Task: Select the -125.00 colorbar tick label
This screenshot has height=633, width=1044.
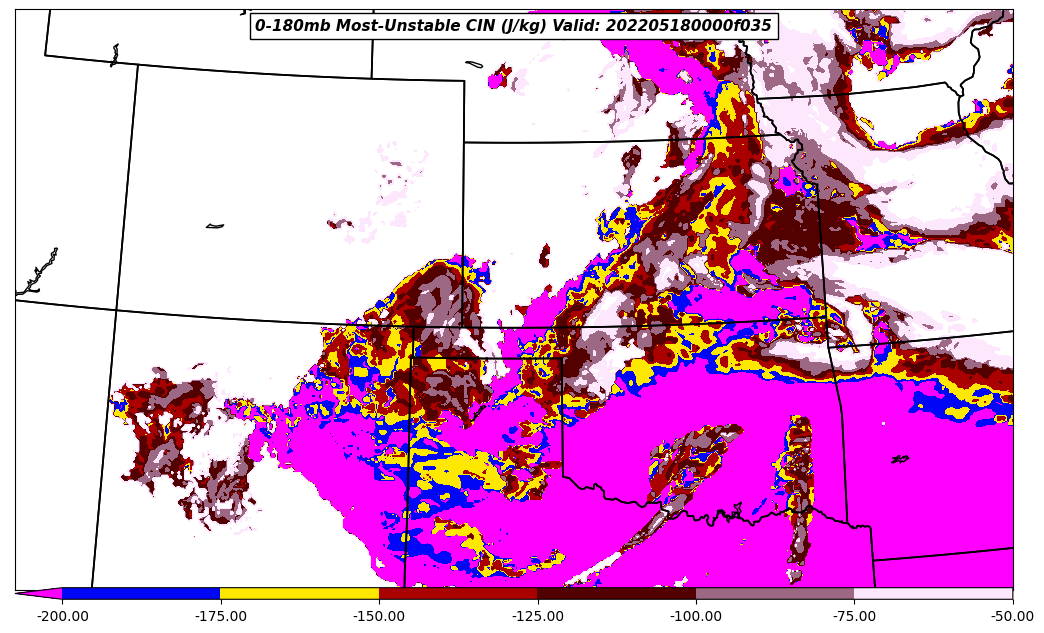Action: pyautogui.click(x=538, y=616)
